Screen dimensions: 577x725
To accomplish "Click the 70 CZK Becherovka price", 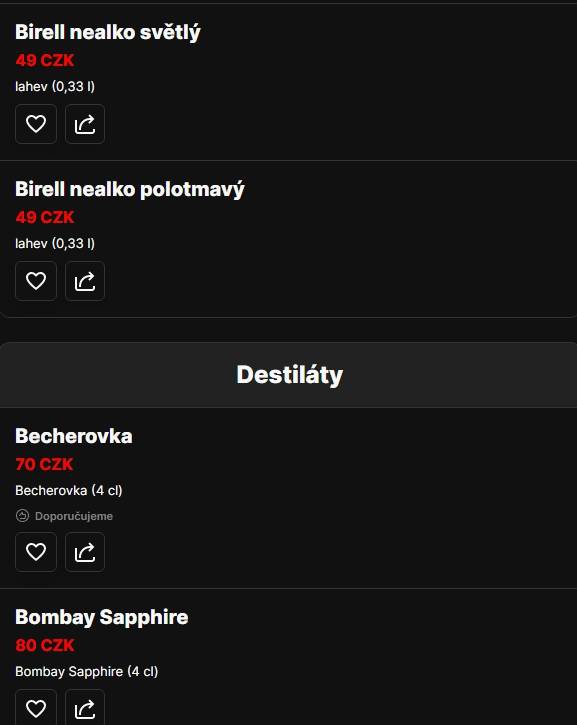I will (44, 464).
